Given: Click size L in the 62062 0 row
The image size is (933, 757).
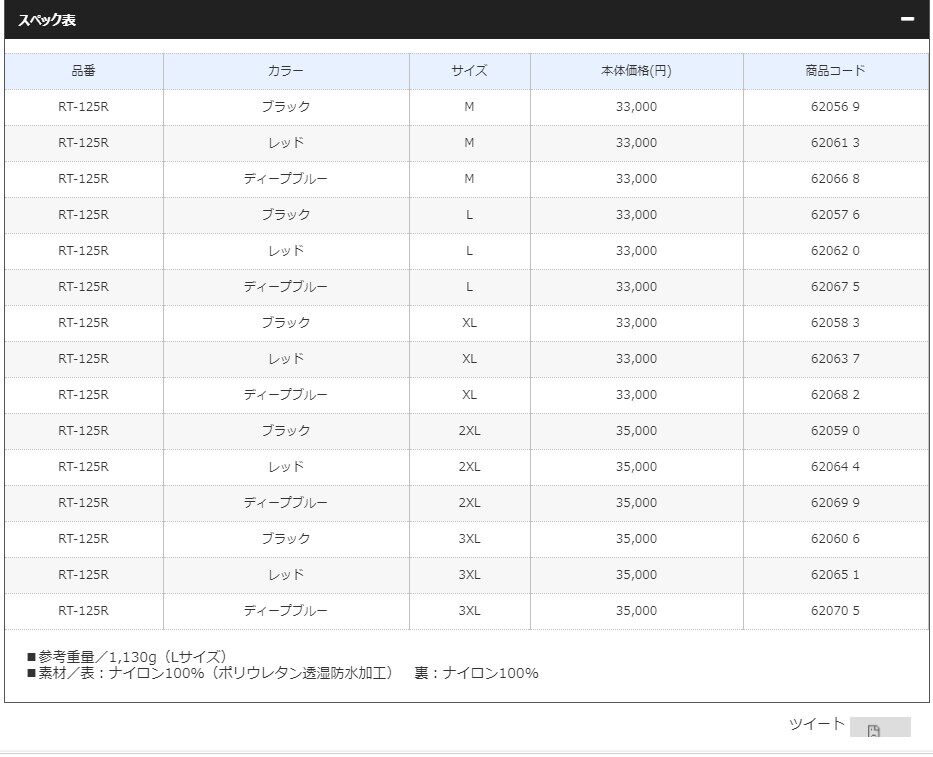Looking at the screenshot, I should pos(469,251).
